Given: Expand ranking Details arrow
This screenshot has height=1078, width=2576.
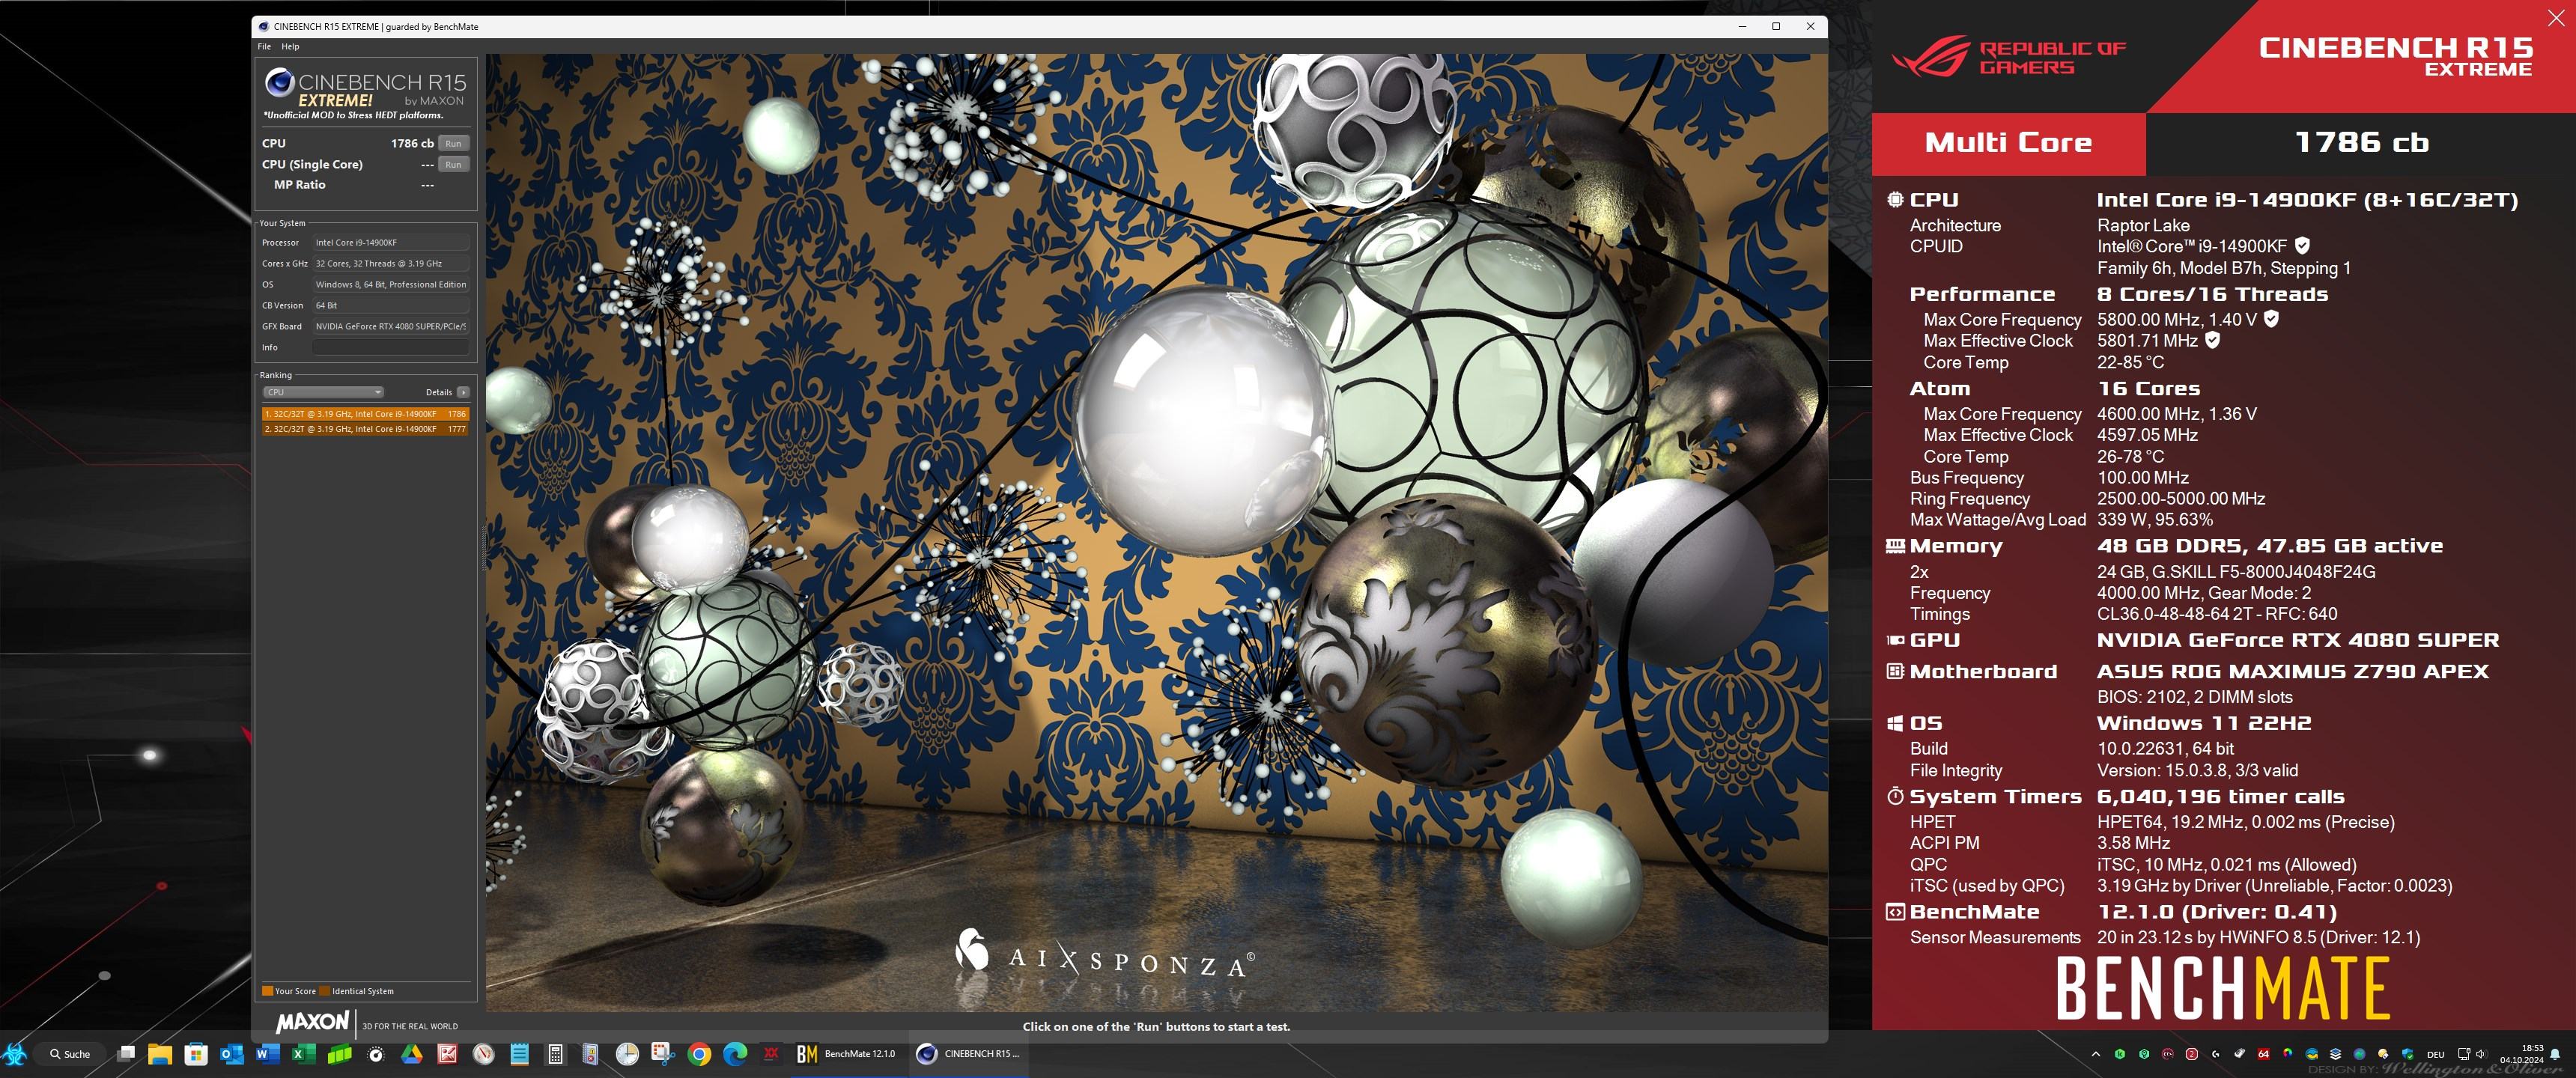Looking at the screenshot, I should pos(462,392).
